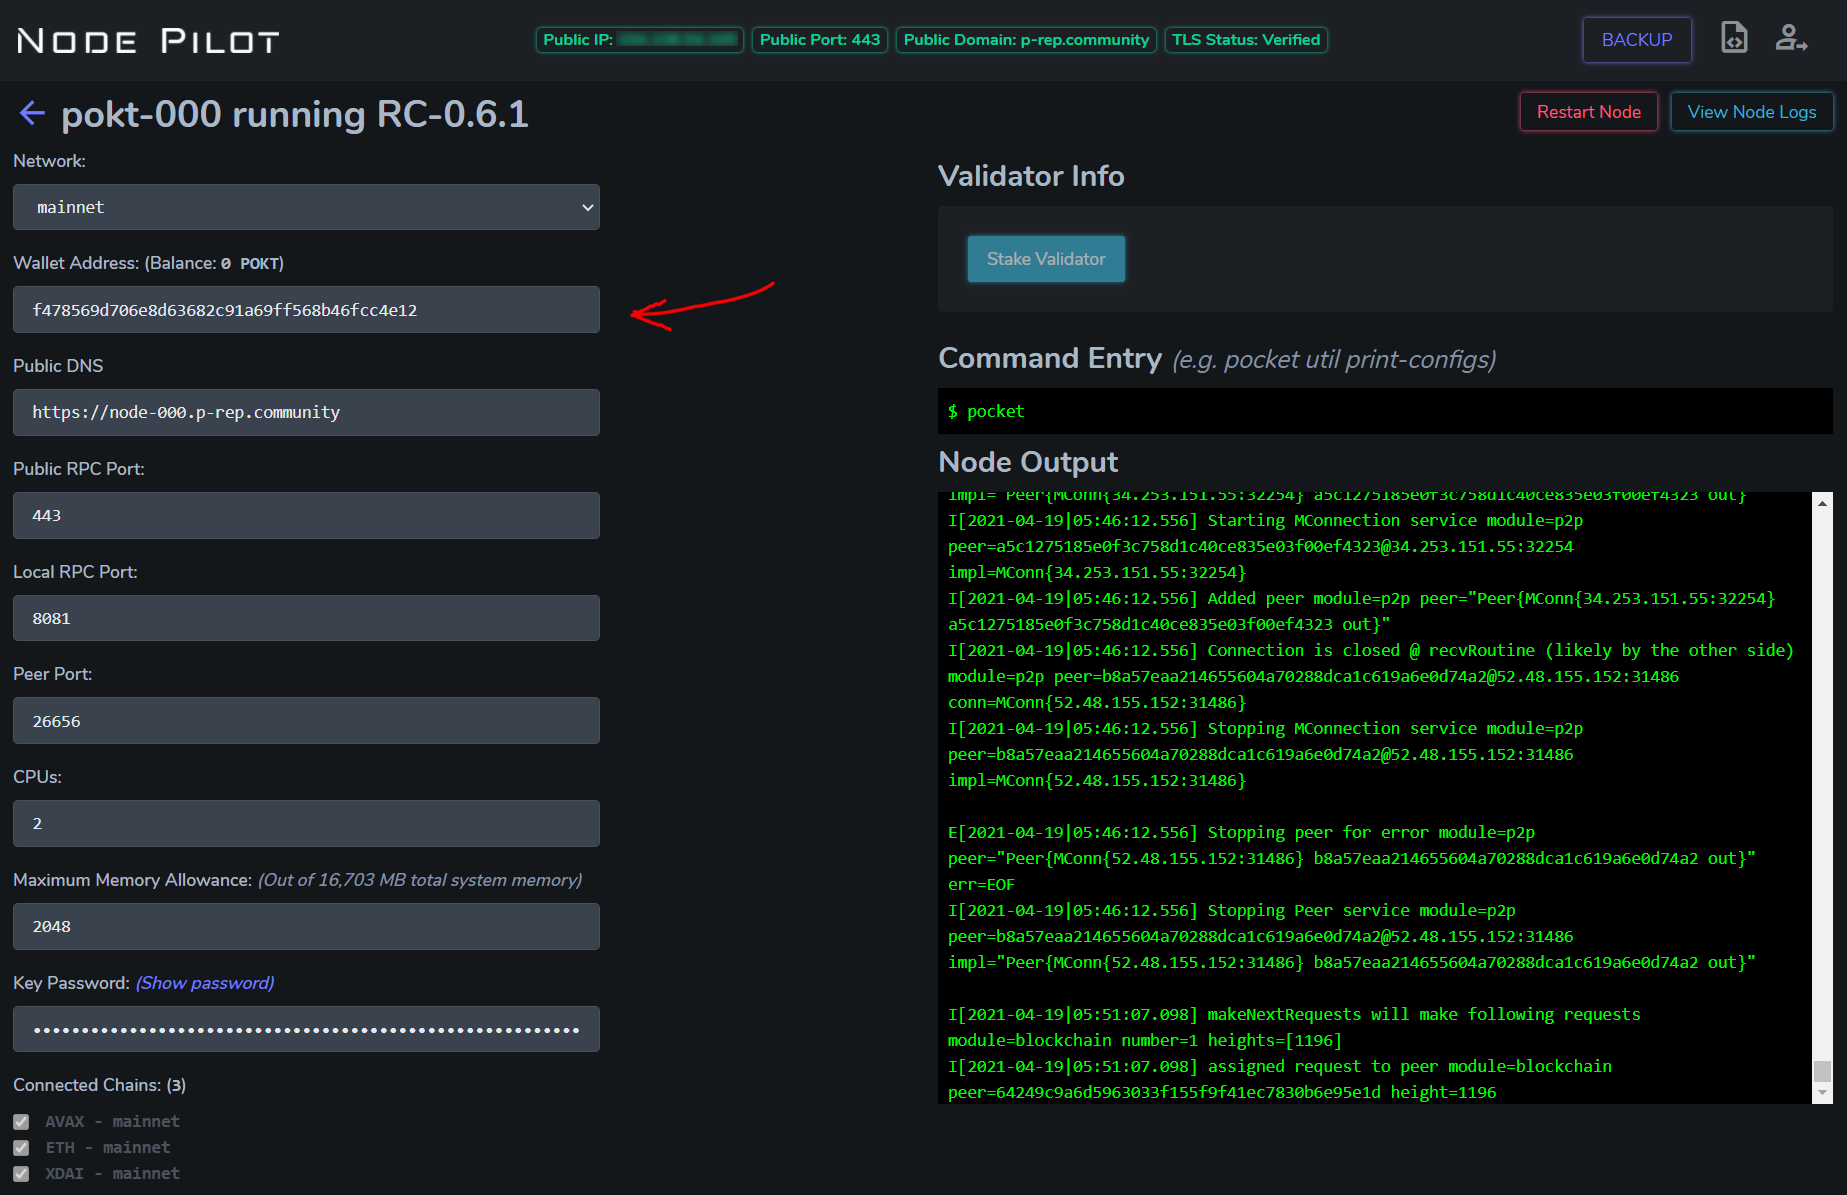Click Node Output scrollbar down arrow
The width and height of the screenshot is (1847, 1195).
click(1822, 1093)
